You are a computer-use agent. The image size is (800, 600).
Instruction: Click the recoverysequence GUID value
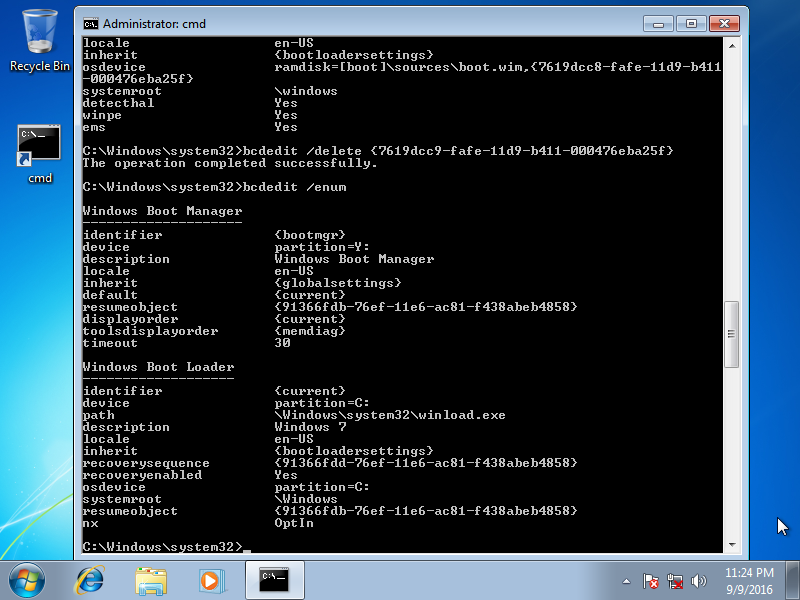tap(426, 463)
